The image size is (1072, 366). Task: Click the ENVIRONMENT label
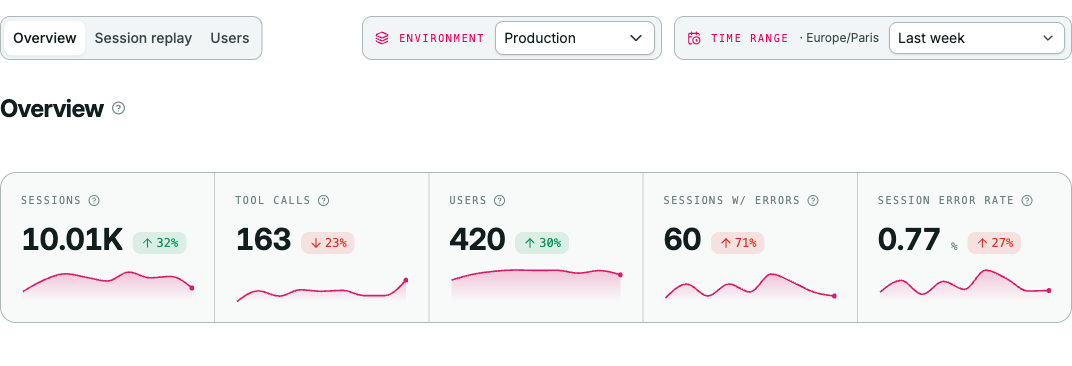442,38
